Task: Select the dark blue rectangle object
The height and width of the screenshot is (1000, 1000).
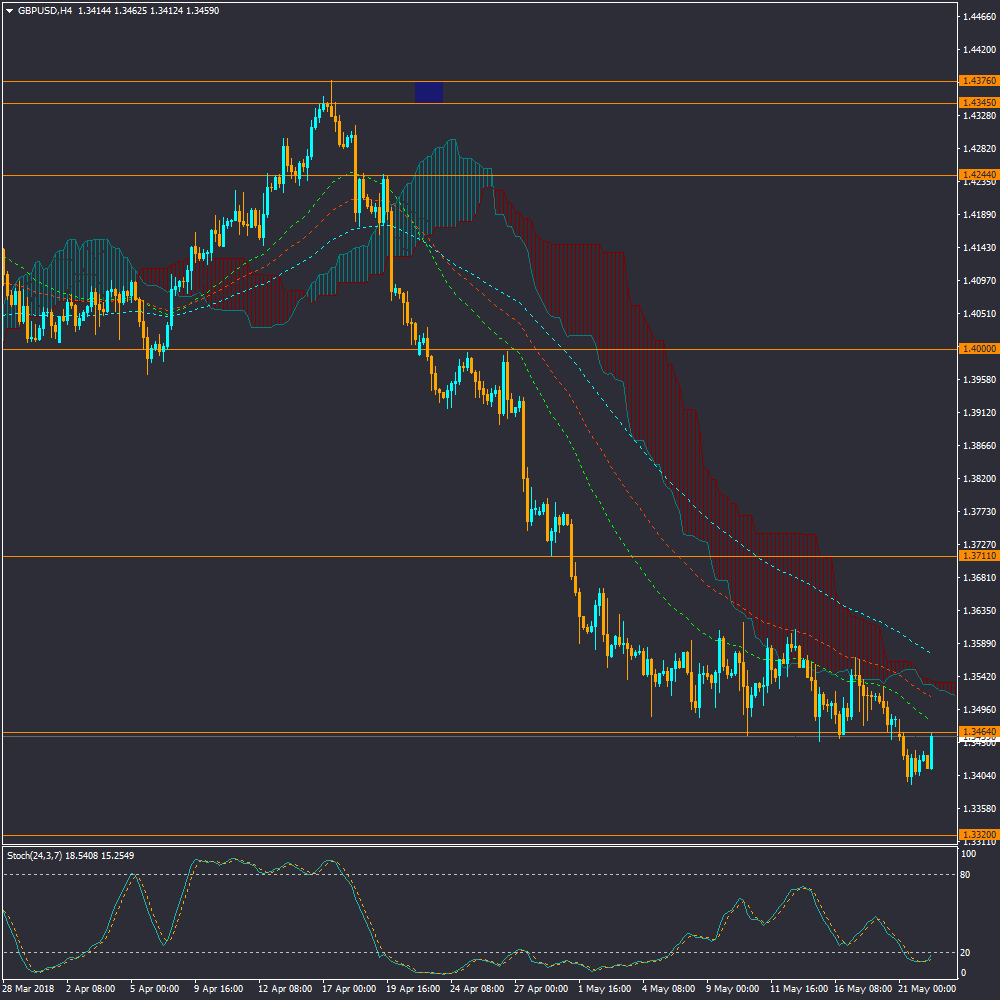Action: point(429,92)
